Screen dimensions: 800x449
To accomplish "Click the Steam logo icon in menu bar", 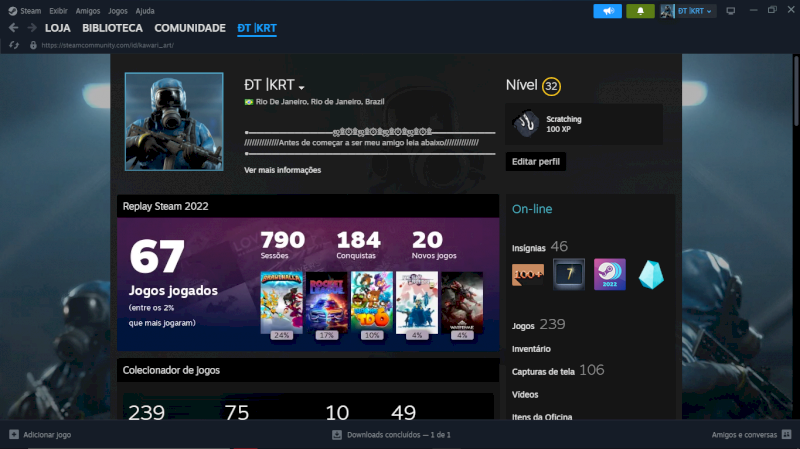I will tap(13, 11).
